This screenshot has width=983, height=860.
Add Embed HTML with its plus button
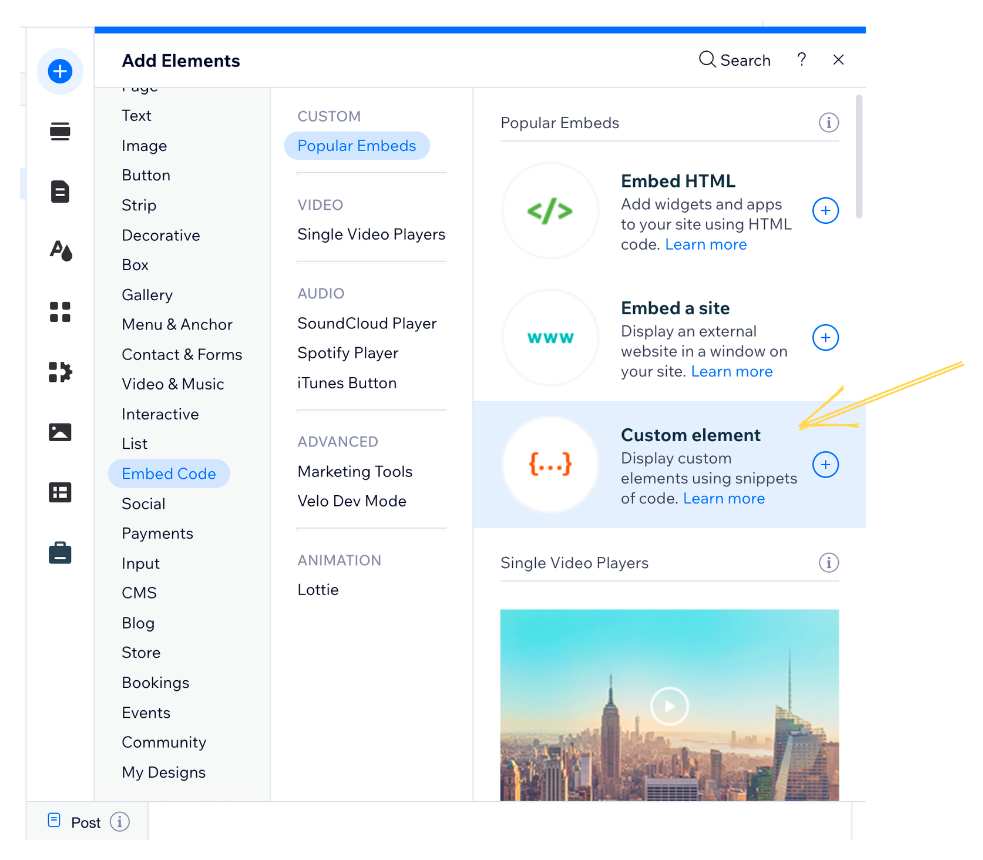coord(825,210)
